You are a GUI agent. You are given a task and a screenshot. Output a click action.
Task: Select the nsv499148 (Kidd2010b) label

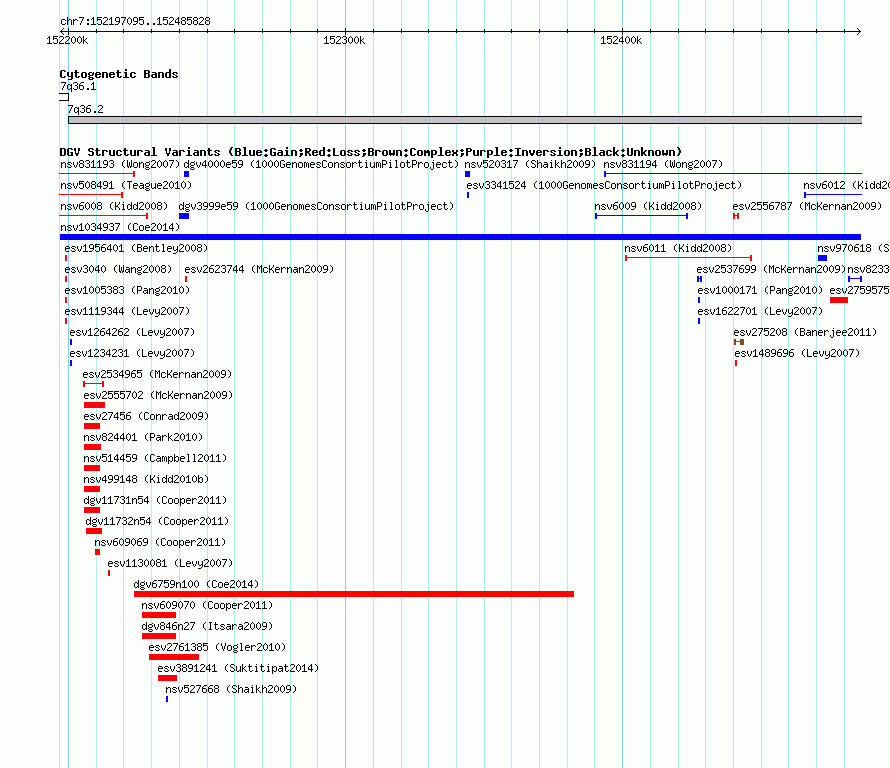(x=146, y=479)
